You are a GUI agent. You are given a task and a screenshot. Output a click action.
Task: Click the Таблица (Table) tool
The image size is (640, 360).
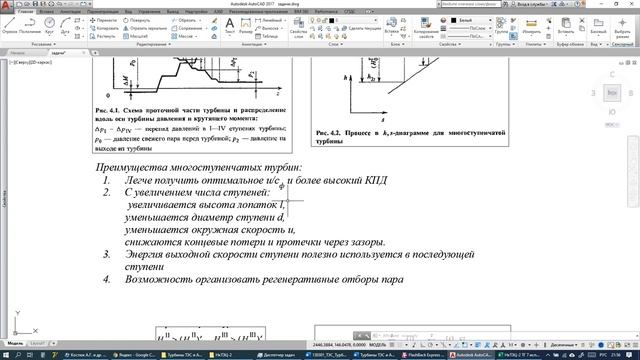tap(267, 36)
